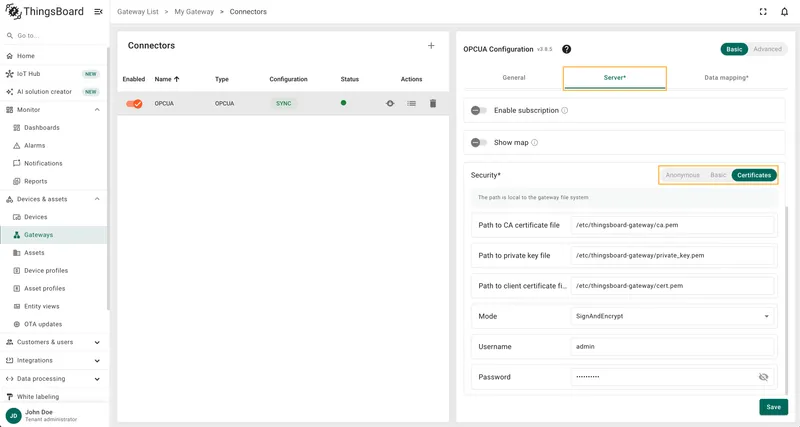Click the SYNC configuration badge
Viewport: 800px width, 427px height.
[x=284, y=103]
